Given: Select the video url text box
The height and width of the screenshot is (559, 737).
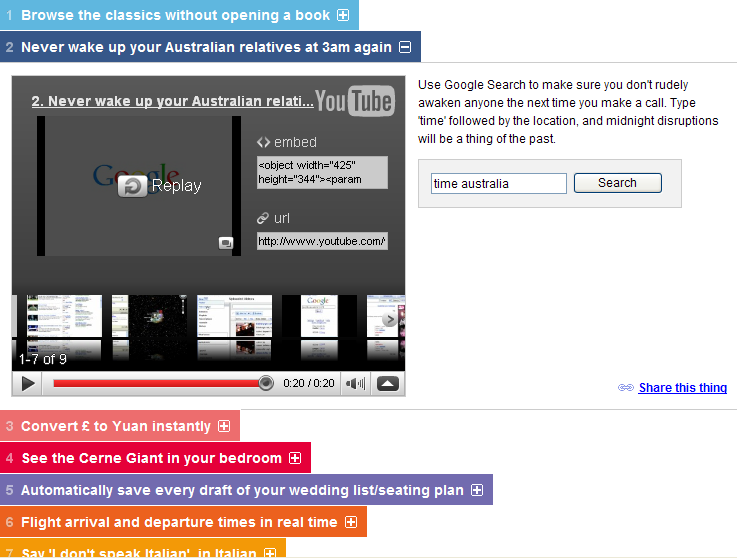Looking at the screenshot, I should click(321, 241).
